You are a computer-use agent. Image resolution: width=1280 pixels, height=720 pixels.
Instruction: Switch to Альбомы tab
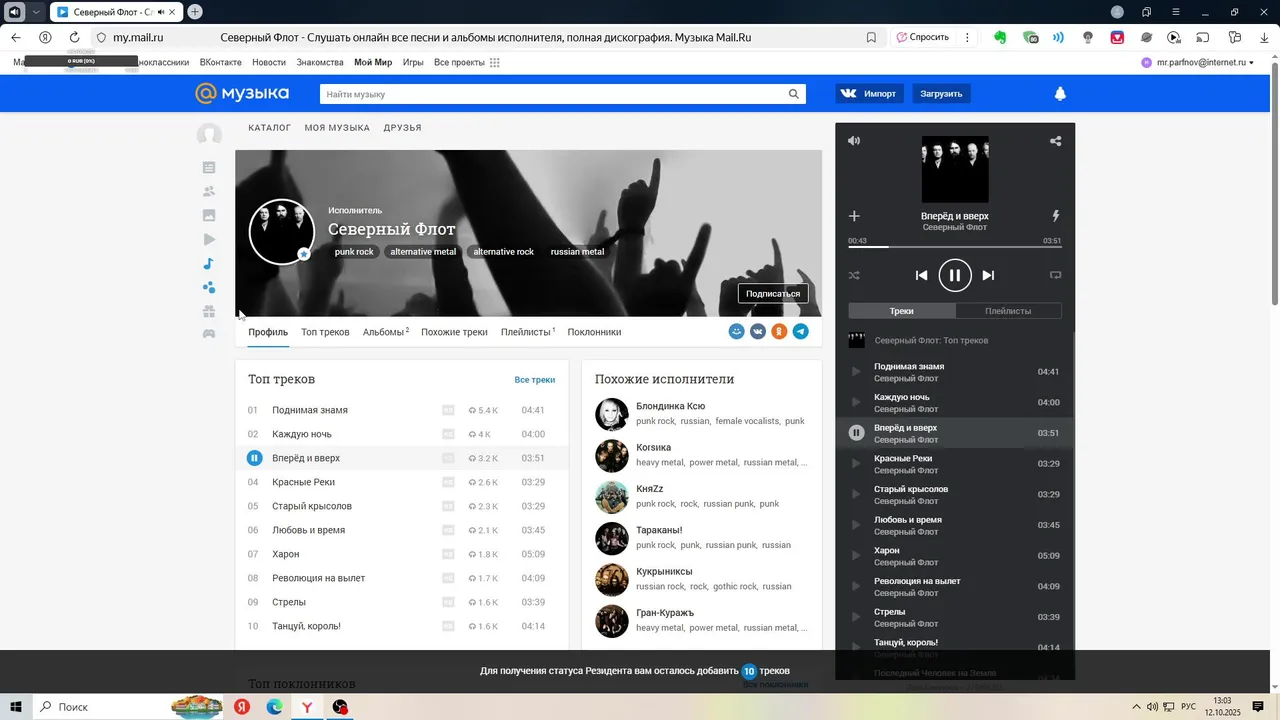click(x=386, y=332)
